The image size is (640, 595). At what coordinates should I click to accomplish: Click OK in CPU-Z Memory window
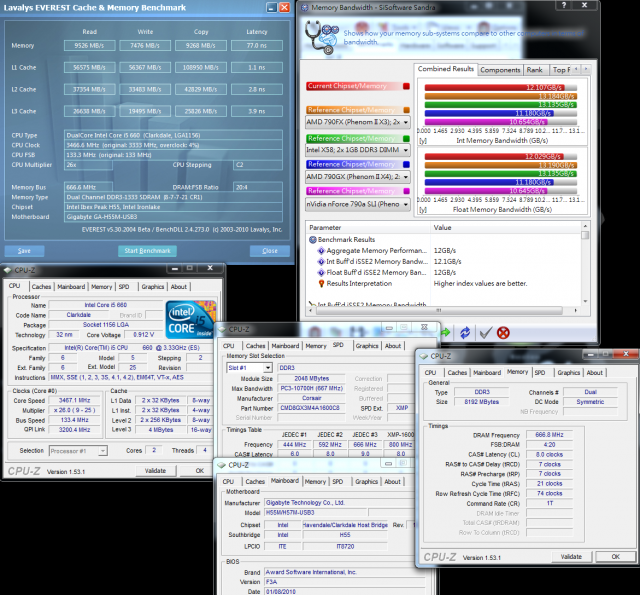point(616,557)
